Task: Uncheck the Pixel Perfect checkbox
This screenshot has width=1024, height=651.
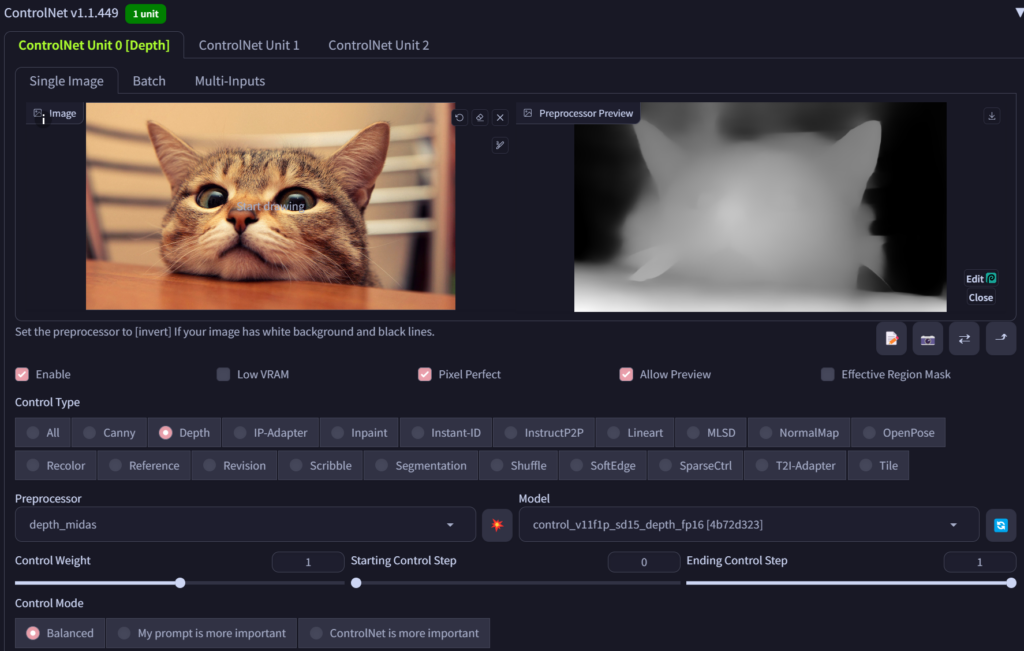Action: coord(425,374)
